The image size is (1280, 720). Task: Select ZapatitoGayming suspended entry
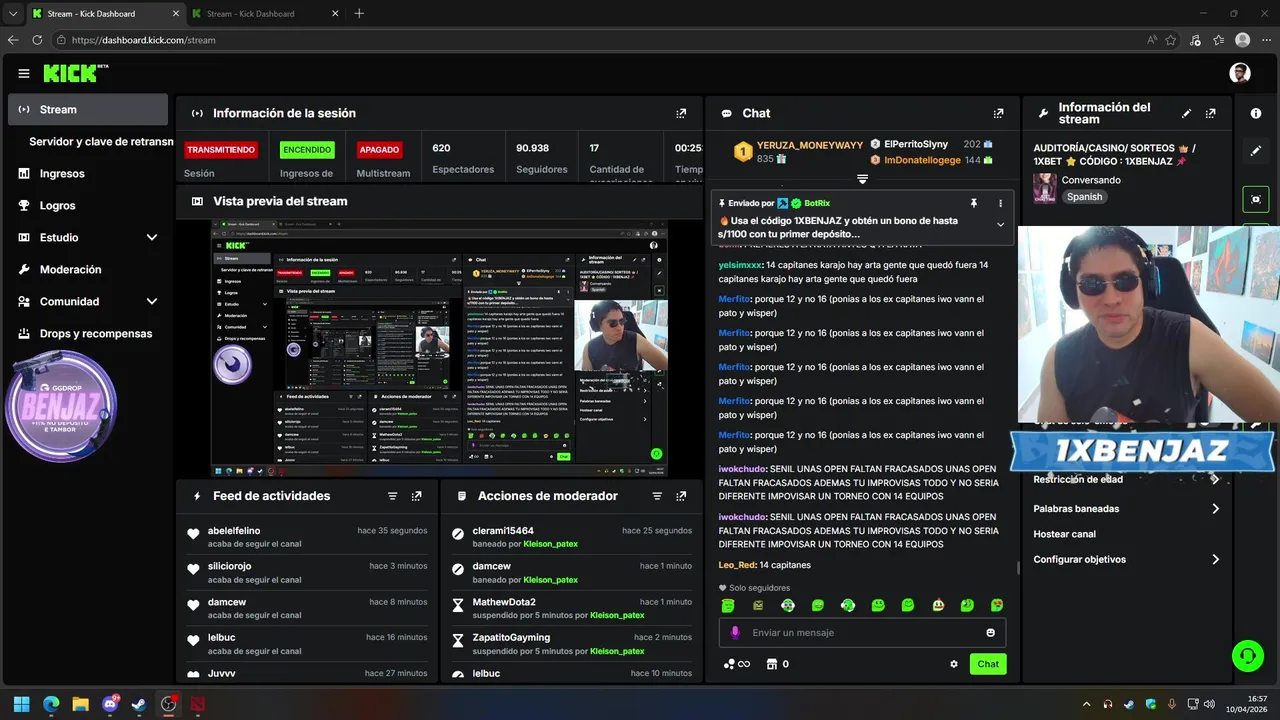click(572, 644)
